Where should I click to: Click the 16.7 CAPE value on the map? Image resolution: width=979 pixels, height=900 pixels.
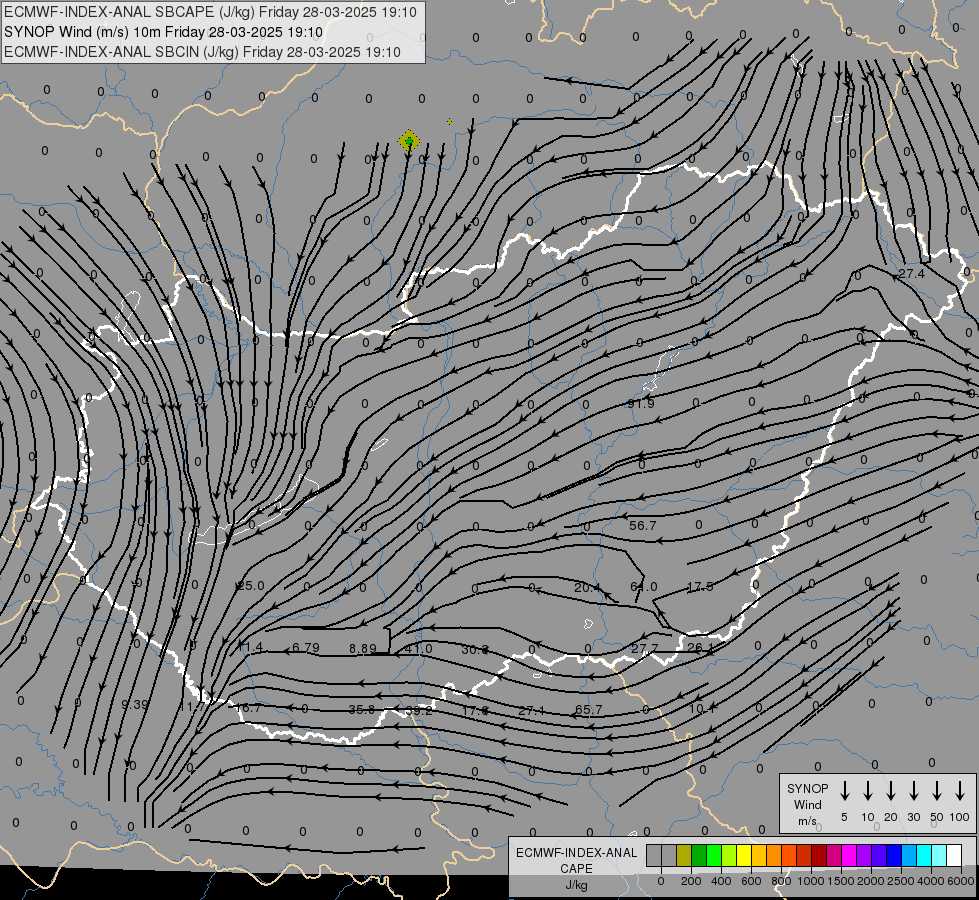pyautogui.click(x=248, y=708)
